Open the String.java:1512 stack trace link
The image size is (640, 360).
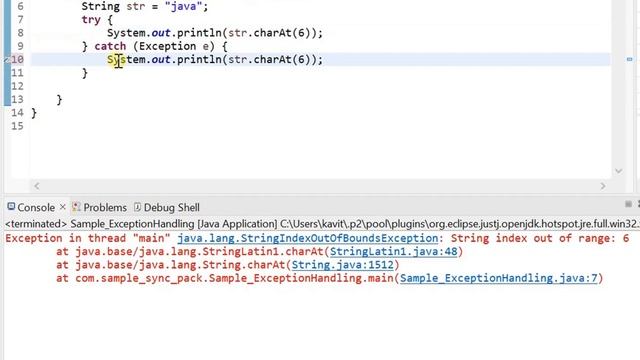point(342,265)
